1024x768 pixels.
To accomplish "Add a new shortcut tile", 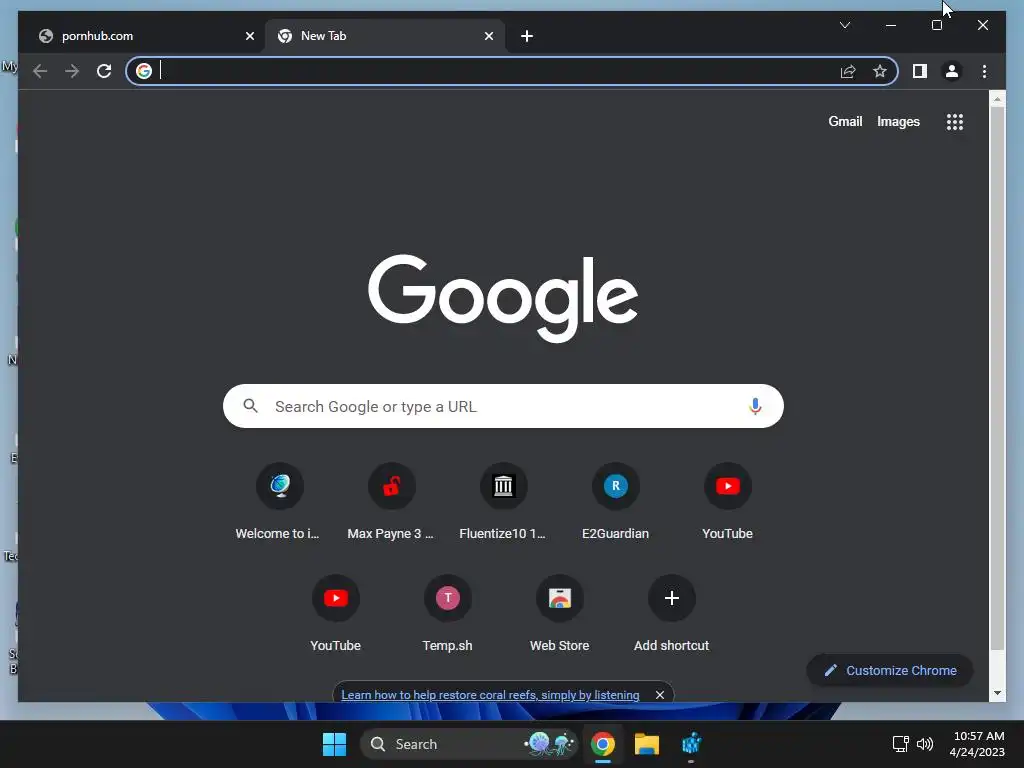I will 671,614.
